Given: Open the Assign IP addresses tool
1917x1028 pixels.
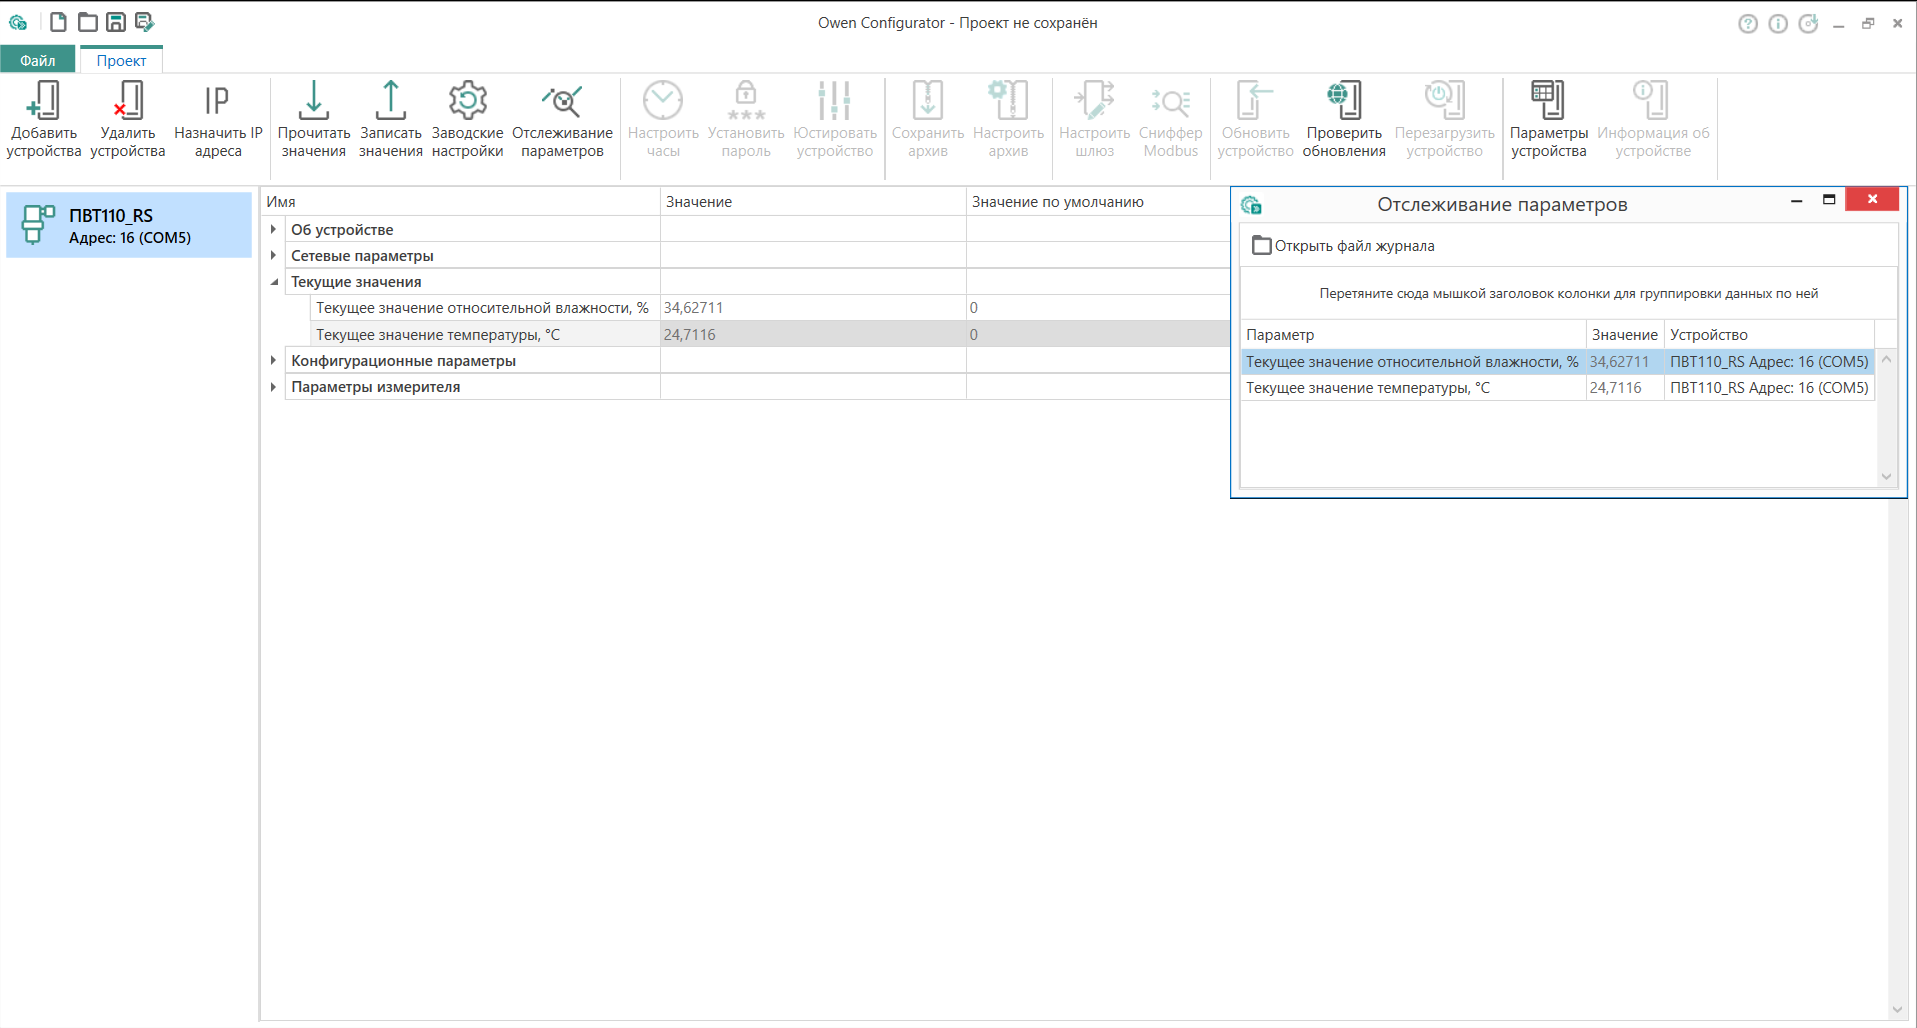Looking at the screenshot, I should pyautogui.click(x=218, y=101).
